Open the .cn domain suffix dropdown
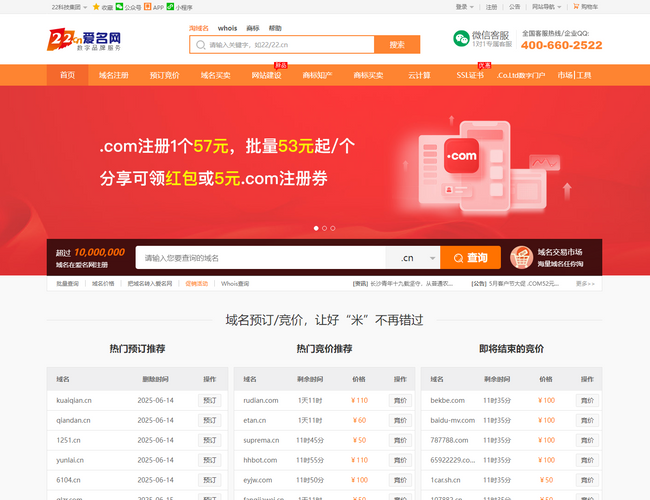This screenshot has height=500, width=650. click(x=413, y=258)
